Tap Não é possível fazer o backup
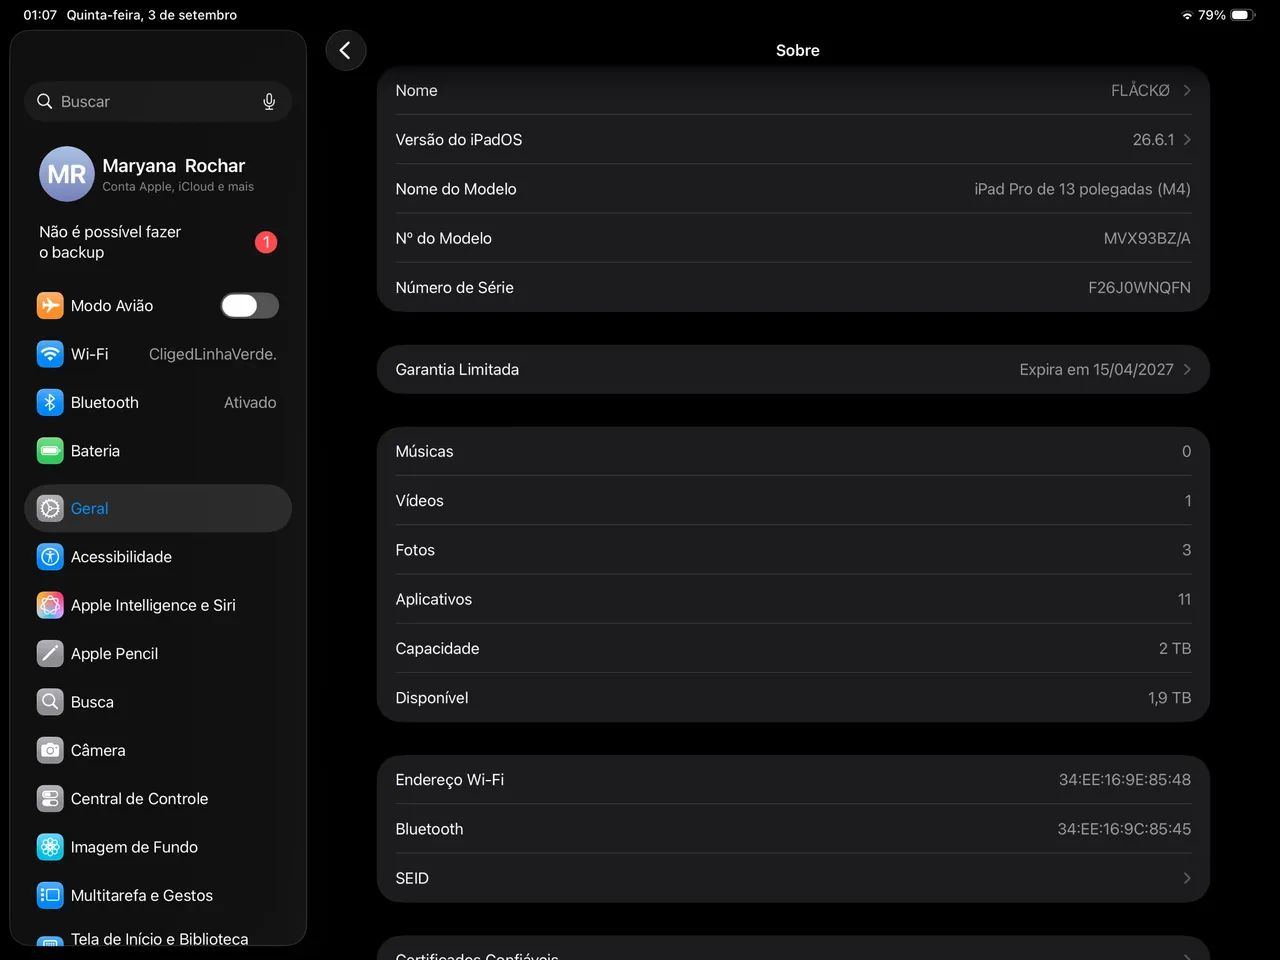This screenshot has height=960, width=1280. tap(158, 242)
